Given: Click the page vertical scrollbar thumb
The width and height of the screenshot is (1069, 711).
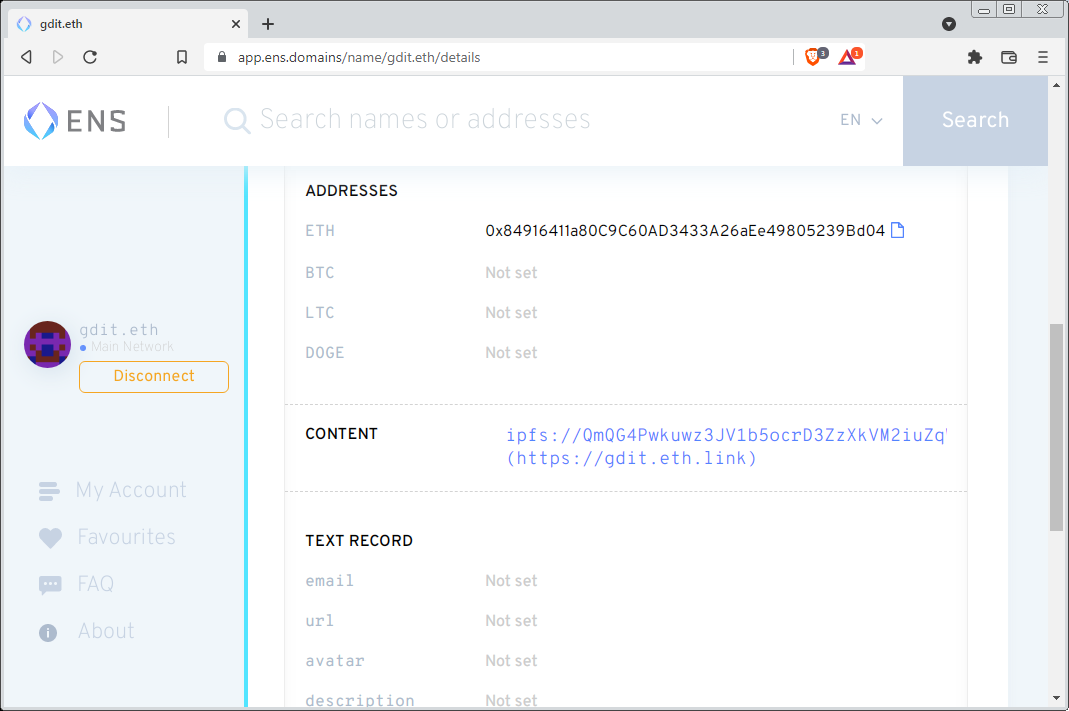Looking at the screenshot, I should coord(1056,427).
